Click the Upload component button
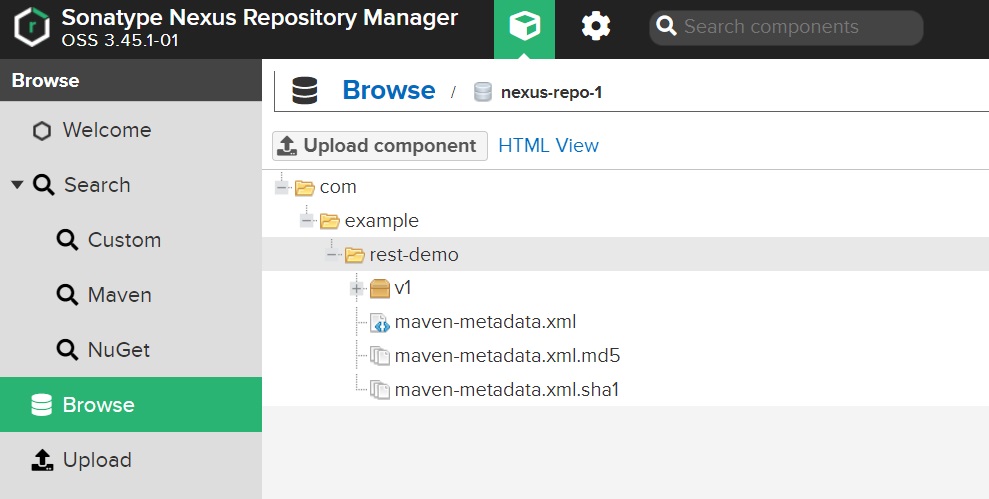989x499 pixels. (380, 146)
